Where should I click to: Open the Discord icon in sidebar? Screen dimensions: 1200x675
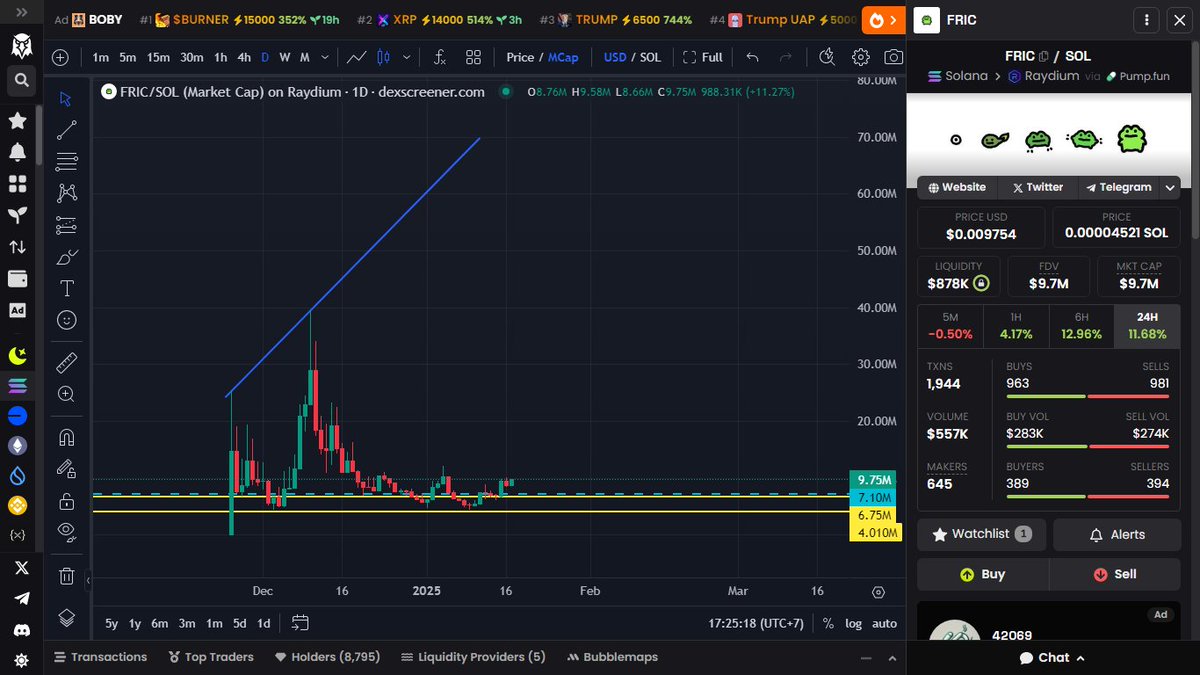(20, 630)
